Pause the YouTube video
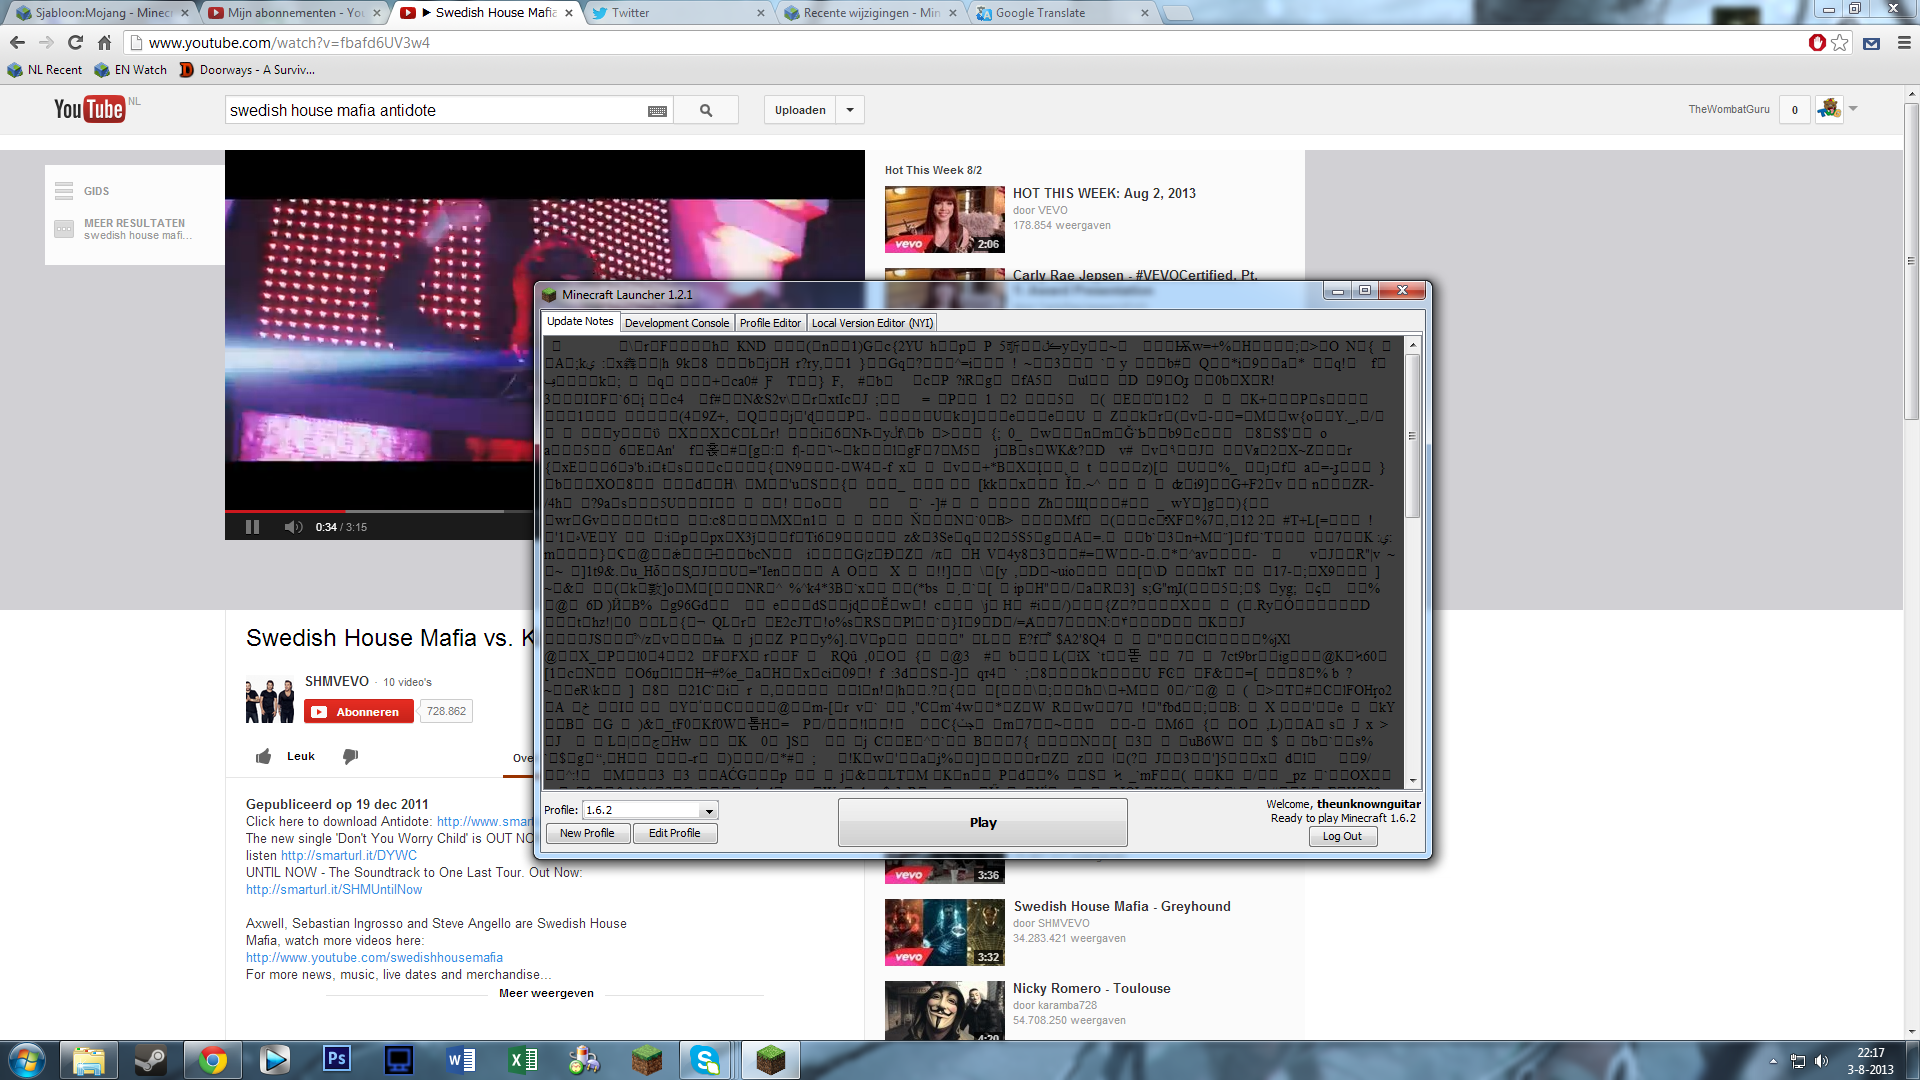Screen dimensions: 1920x1080 point(252,527)
